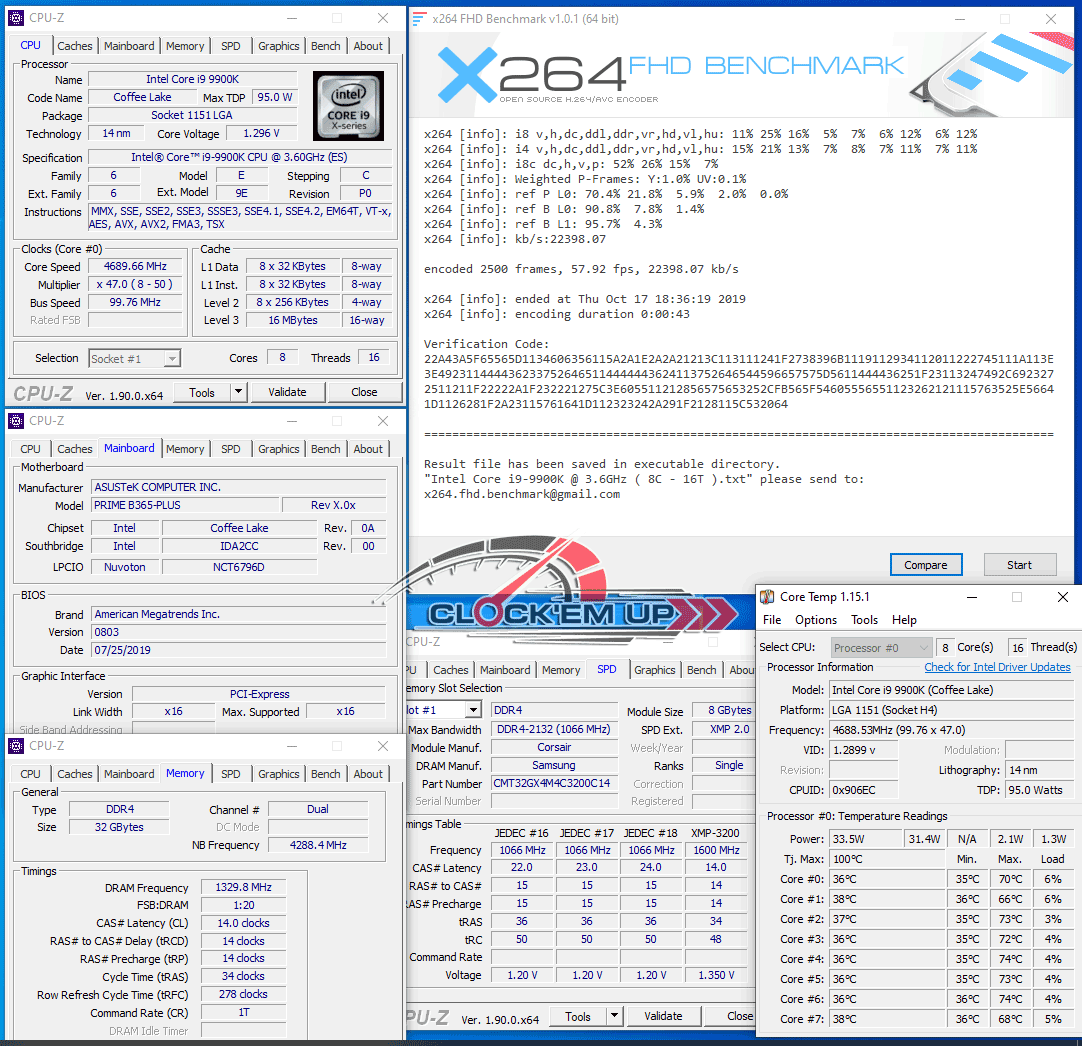Switch to Caches tab in the topmost CPU-Z window

point(75,46)
